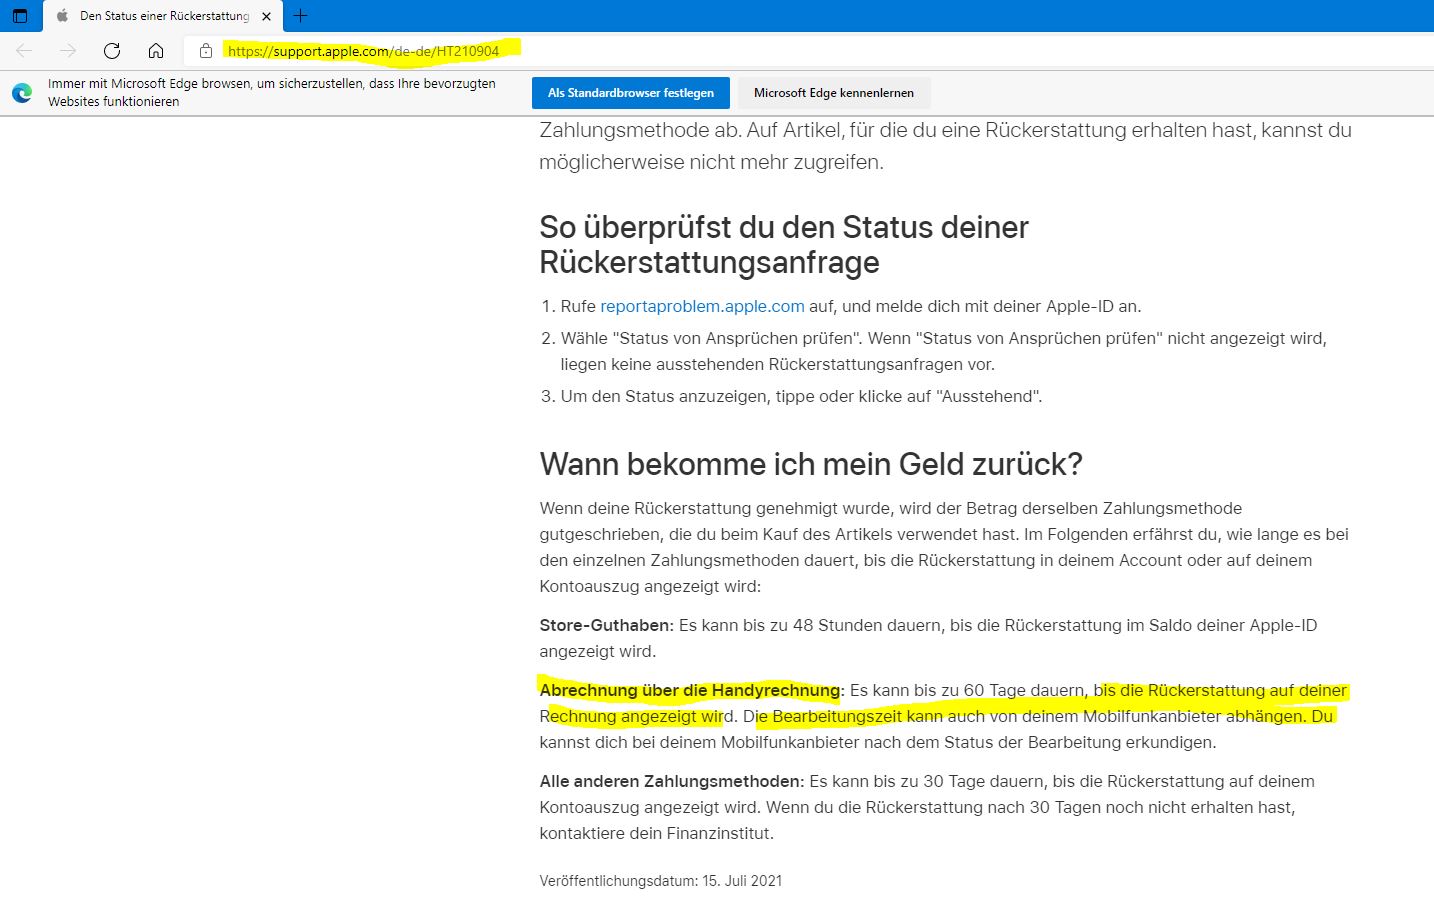Viewport: 1434px width, 901px height.
Task: Select the 'Den Status einer Rückerstattung' tab
Action: 164,16
